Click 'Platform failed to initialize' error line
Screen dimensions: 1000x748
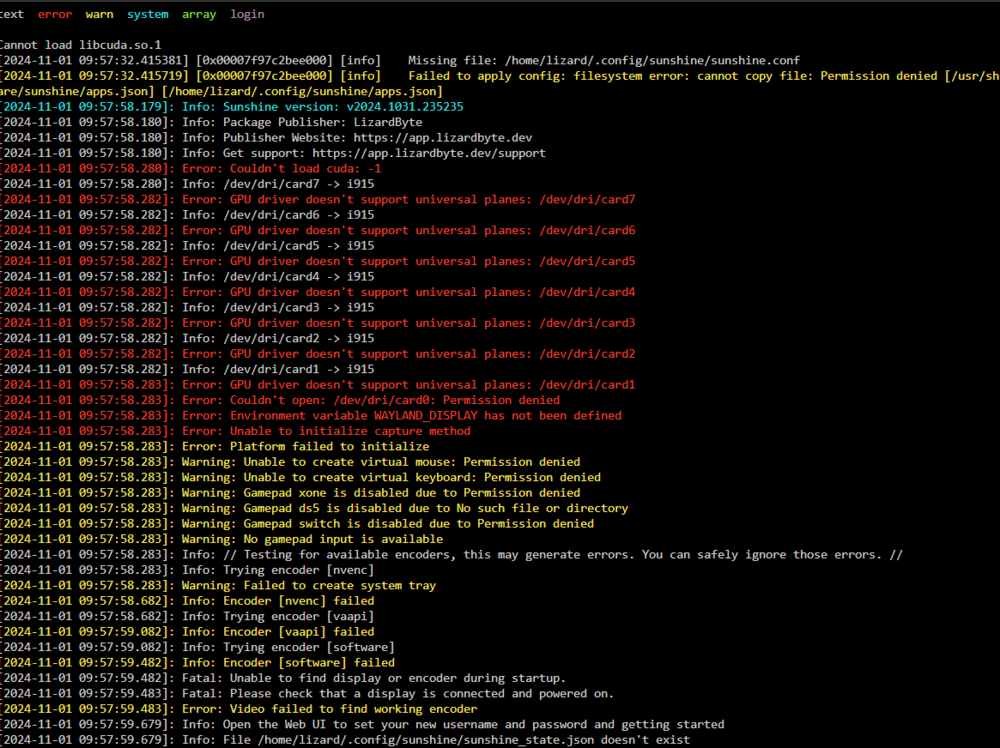214,446
